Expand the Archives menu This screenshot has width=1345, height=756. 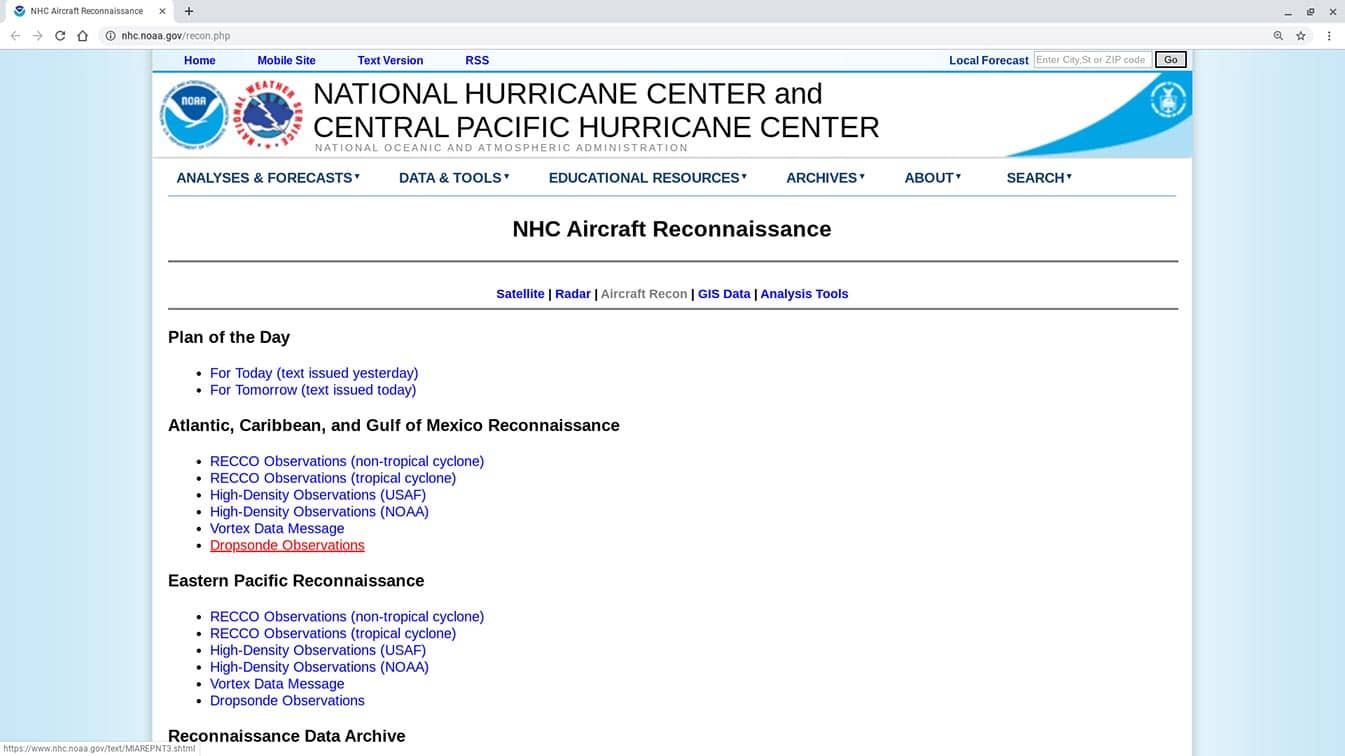point(825,178)
